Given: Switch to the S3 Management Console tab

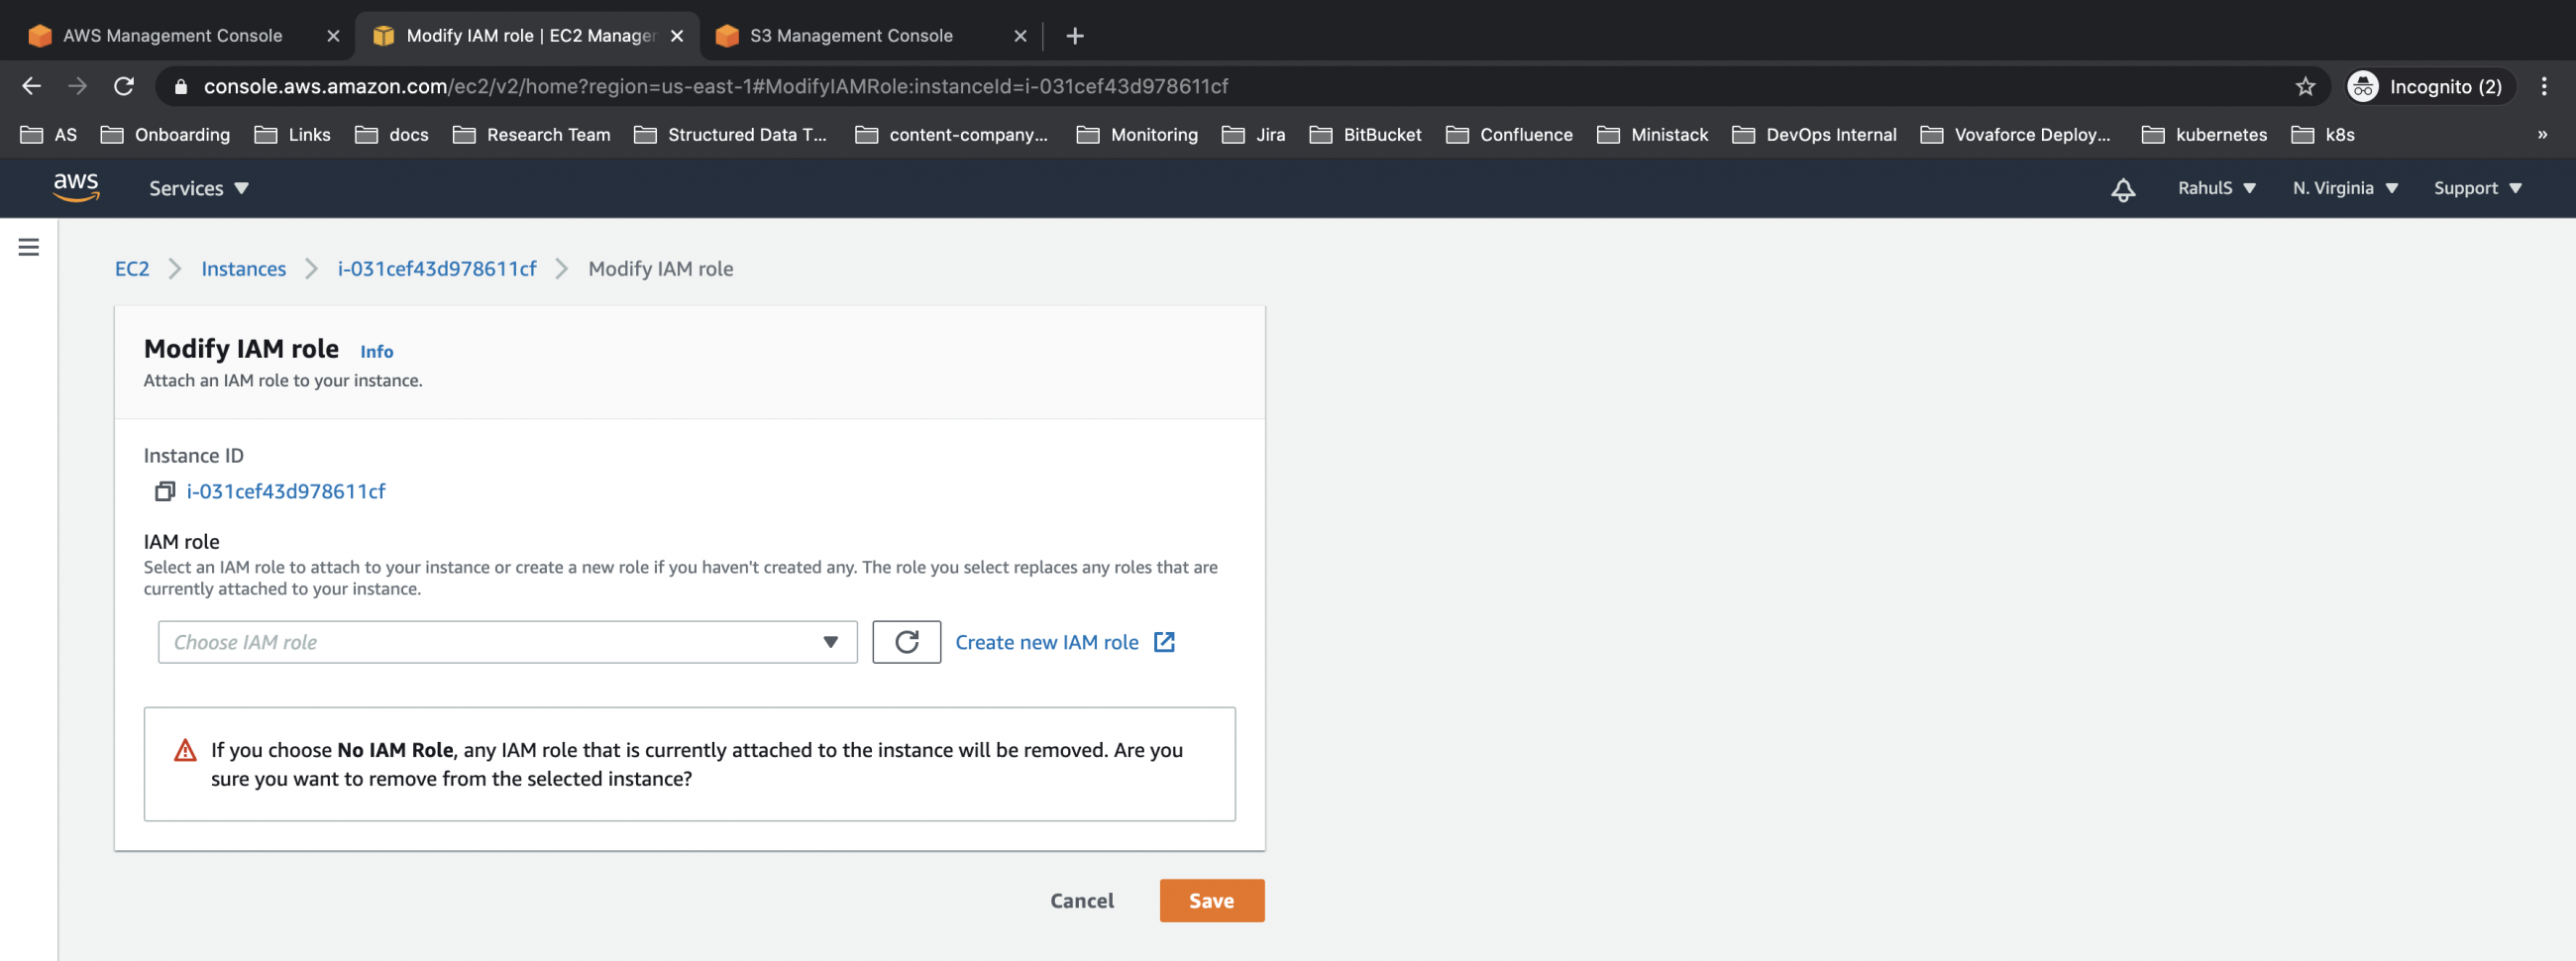Looking at the screenshot, I should 850,35.
